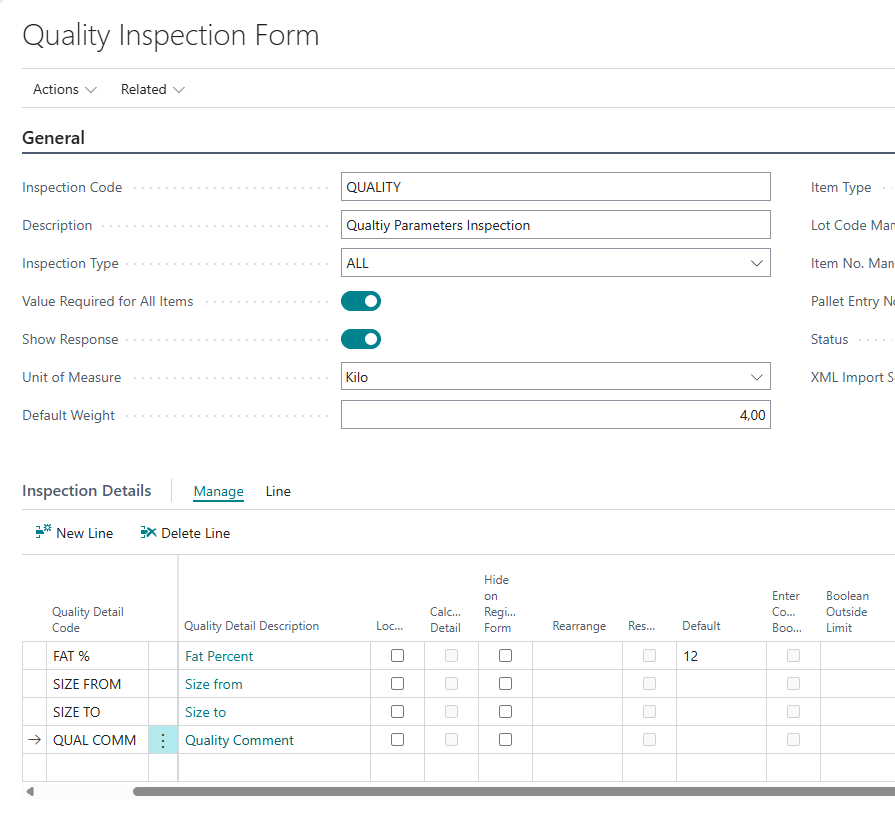895x835 pixels.
Task: Click the horizontal scrollbar under the grid
Action: coord(500,791)
